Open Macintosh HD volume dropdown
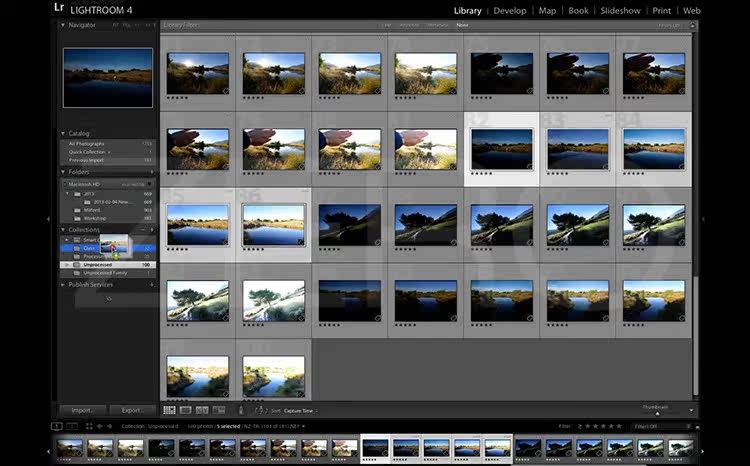The image size is (750, 466). 149,184
